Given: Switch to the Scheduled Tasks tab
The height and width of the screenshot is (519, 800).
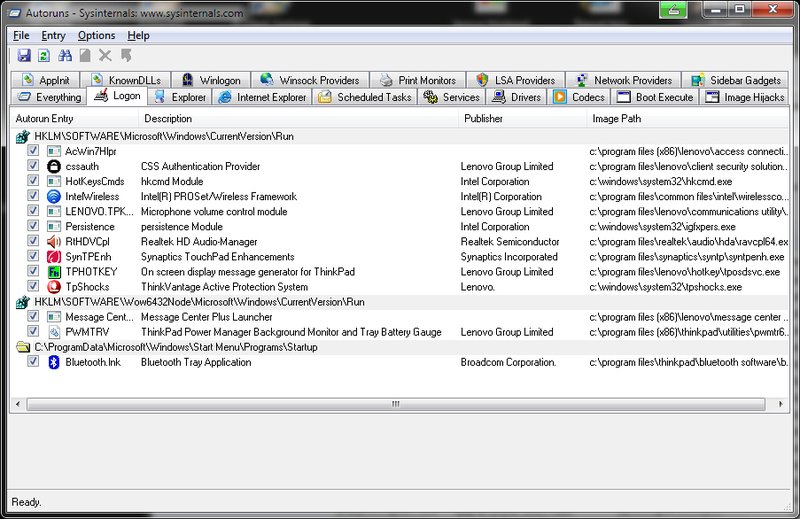Looking at the screenshot, I should click(365, 97).
